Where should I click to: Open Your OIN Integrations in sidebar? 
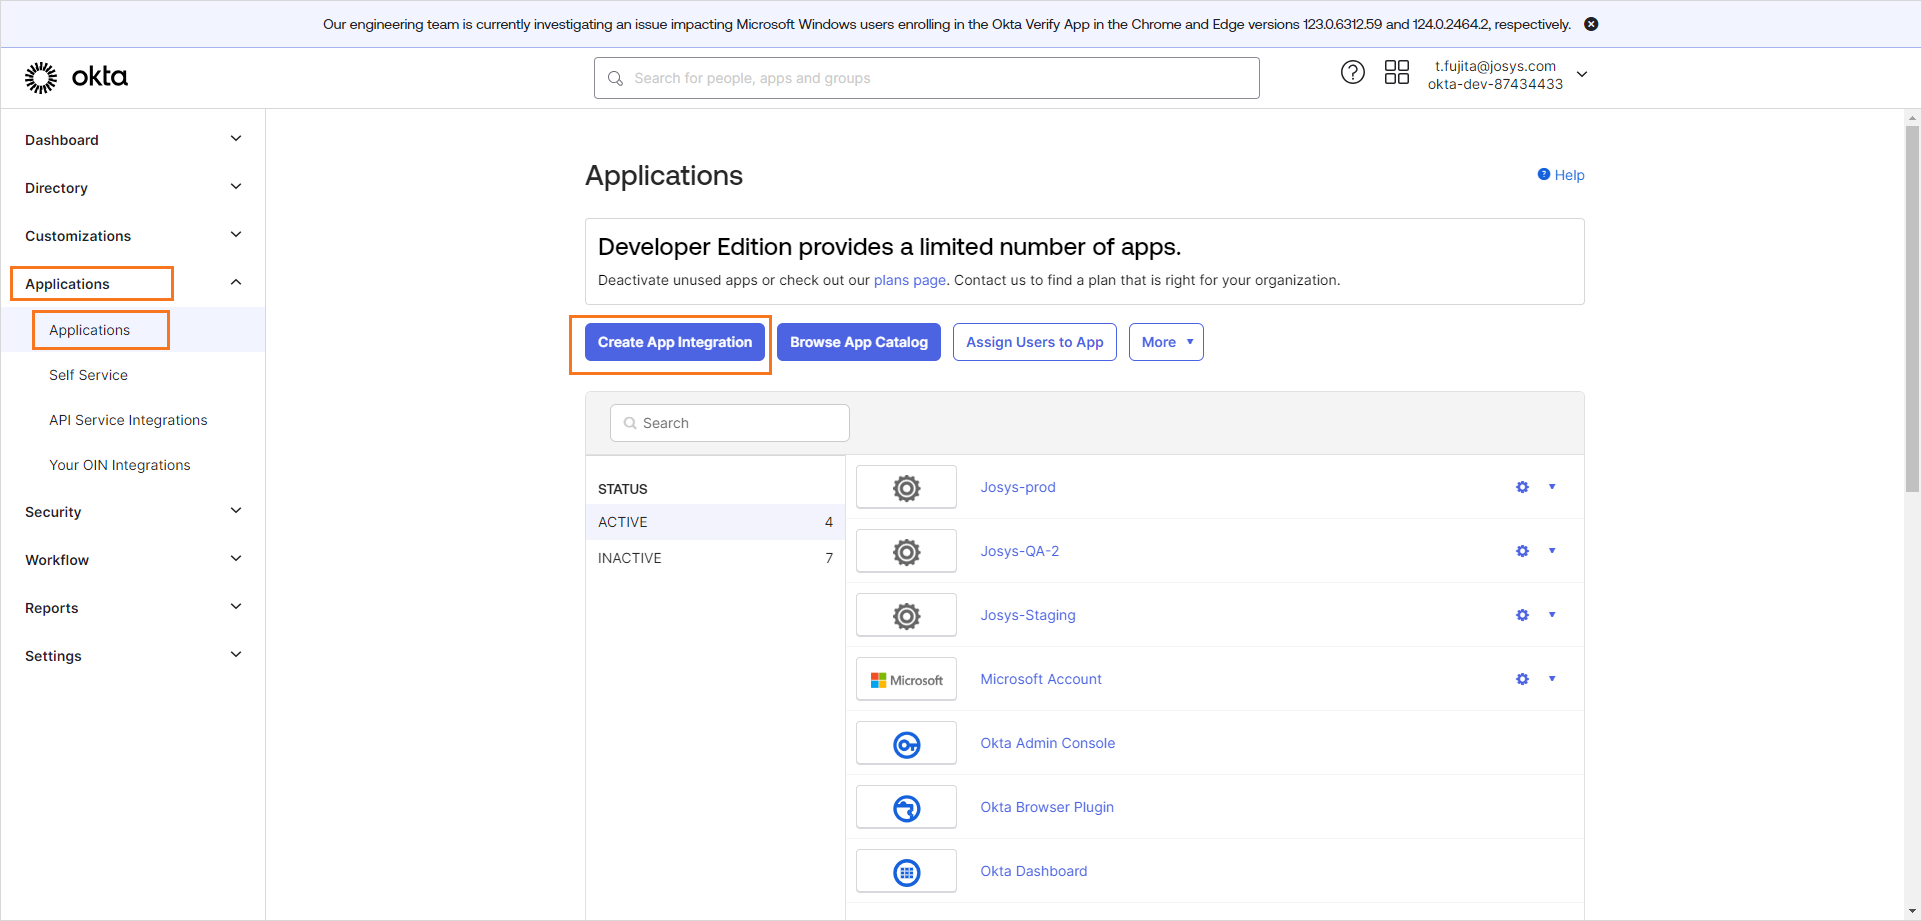[119, 465]
